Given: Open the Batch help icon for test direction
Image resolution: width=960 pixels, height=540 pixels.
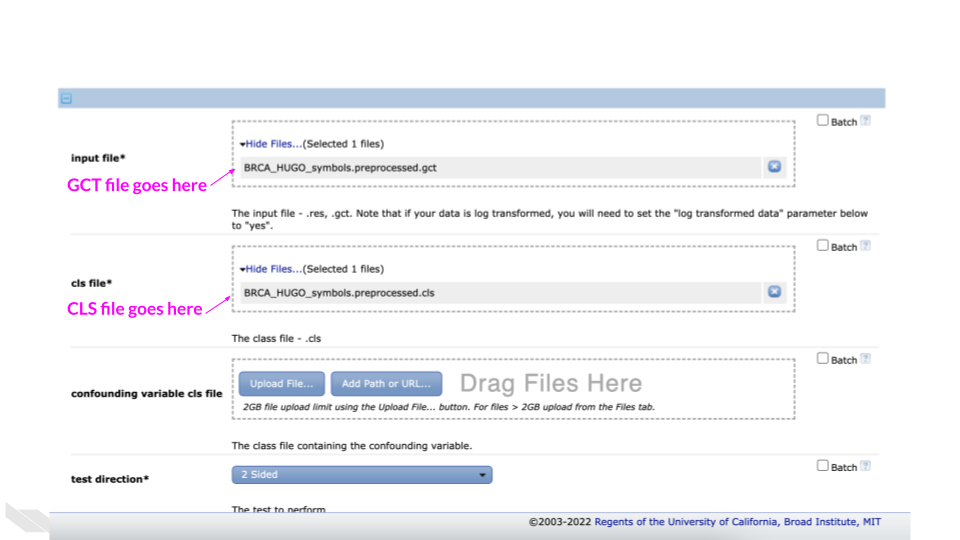Looking at the screenshot, I should [865, 466].
